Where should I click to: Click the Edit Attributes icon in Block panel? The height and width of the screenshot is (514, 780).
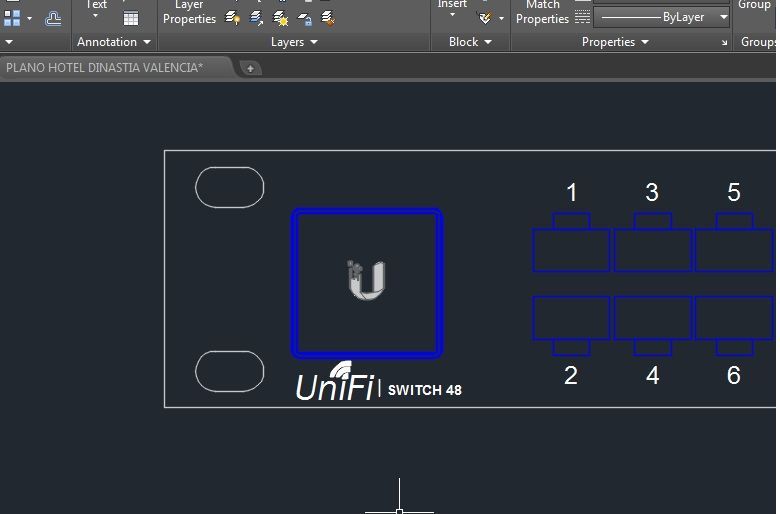click(486, 18)
